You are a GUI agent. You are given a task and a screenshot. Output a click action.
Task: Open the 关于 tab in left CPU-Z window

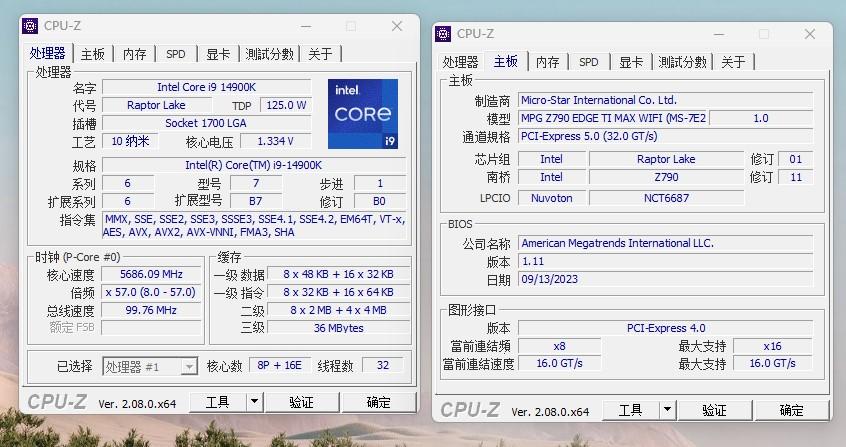pyautogui.click(x=320, y=54)
